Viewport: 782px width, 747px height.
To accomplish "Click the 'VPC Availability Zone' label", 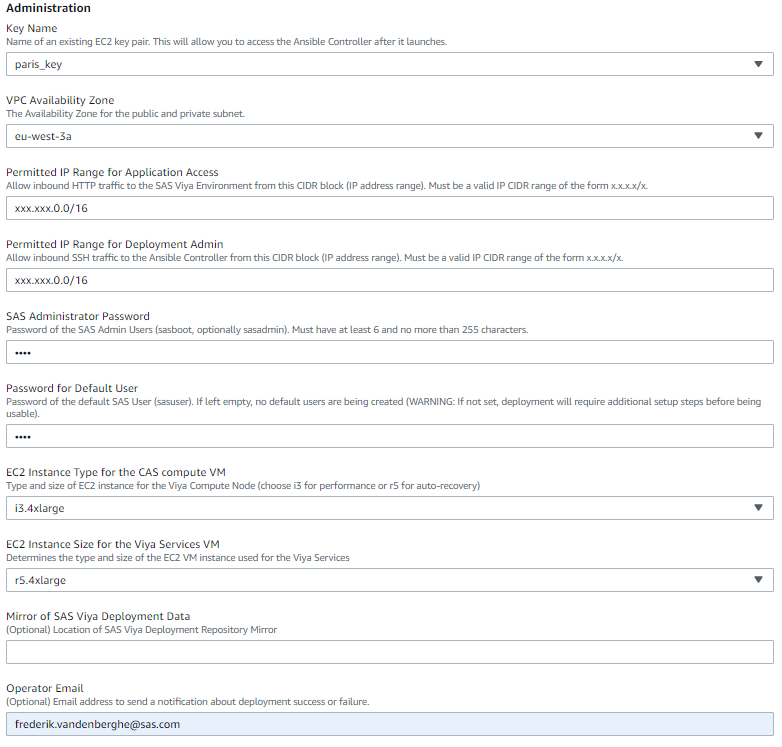I will [60, 100].
